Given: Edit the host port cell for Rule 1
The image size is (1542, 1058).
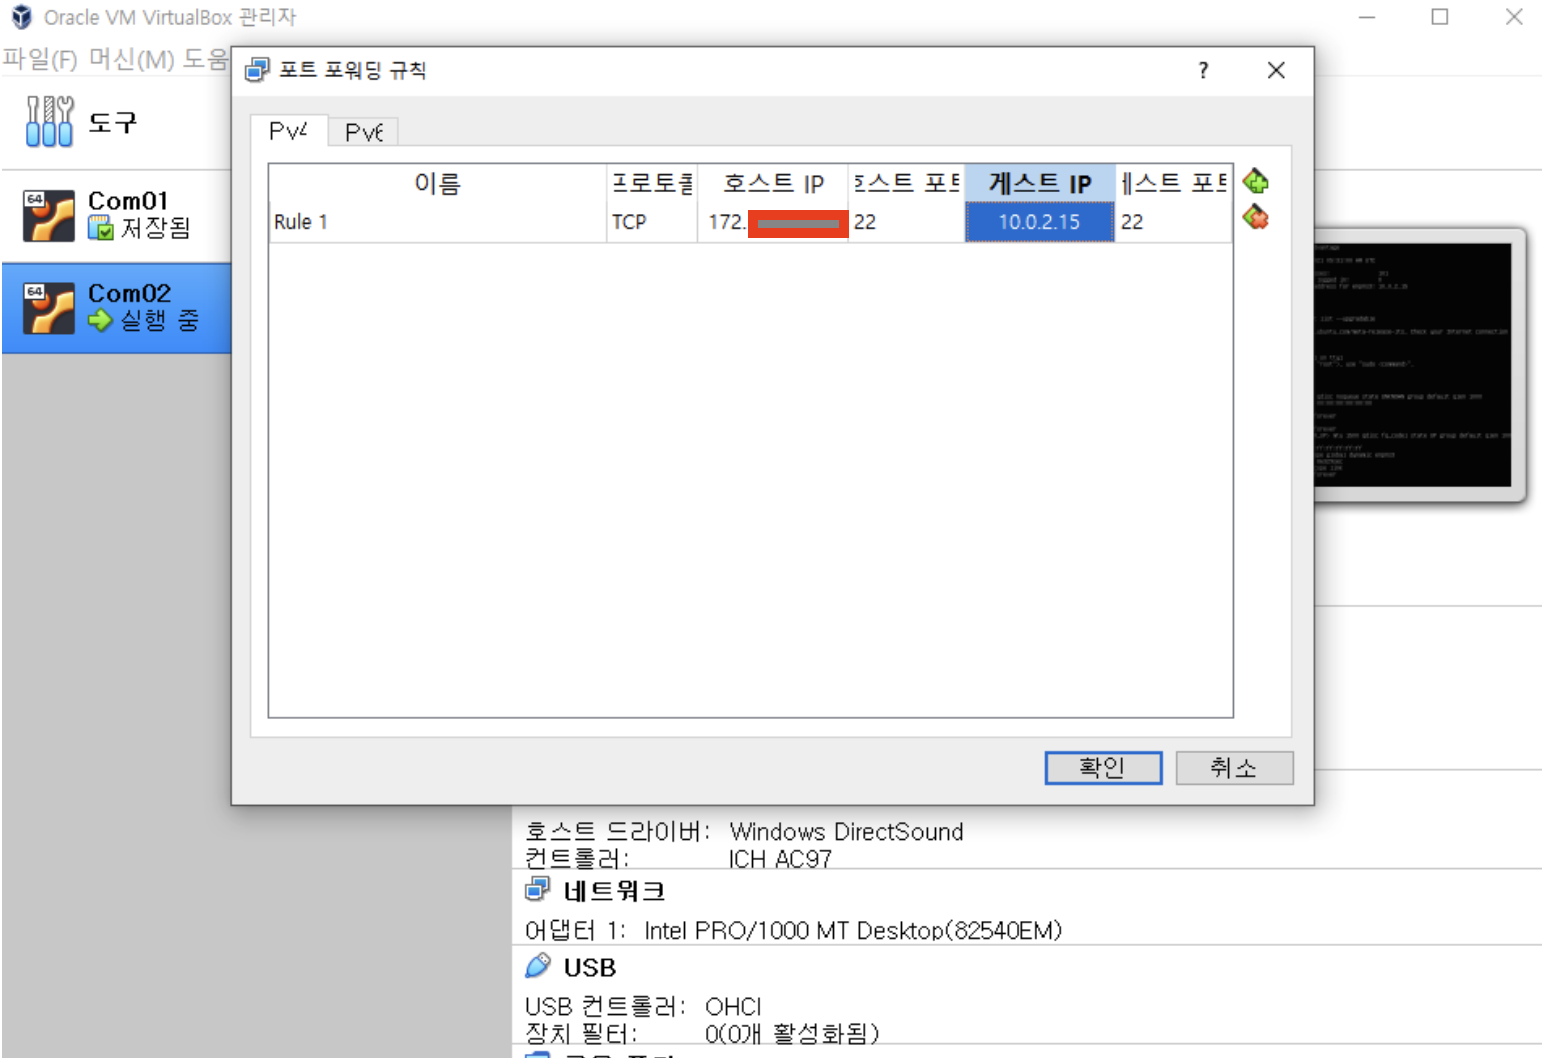Looking at the screenshot, I should click(906, 222).
